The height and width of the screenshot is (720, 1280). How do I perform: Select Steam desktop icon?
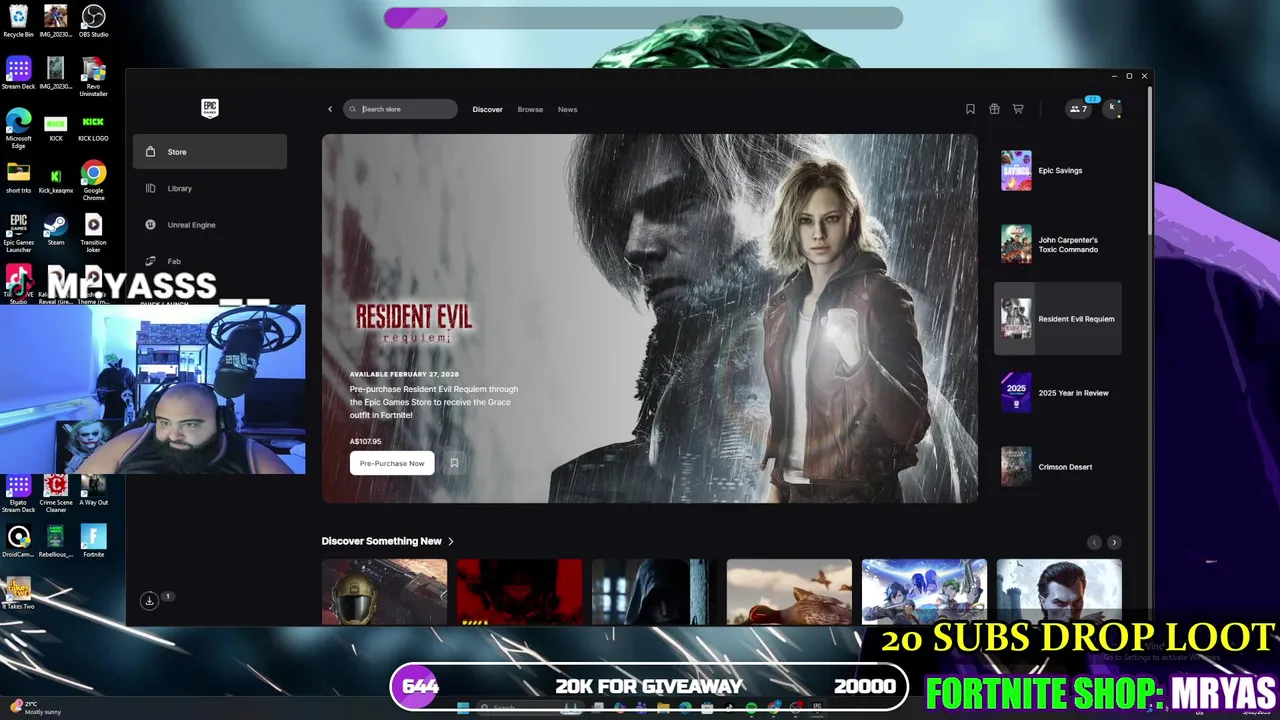tap(56, 229)
